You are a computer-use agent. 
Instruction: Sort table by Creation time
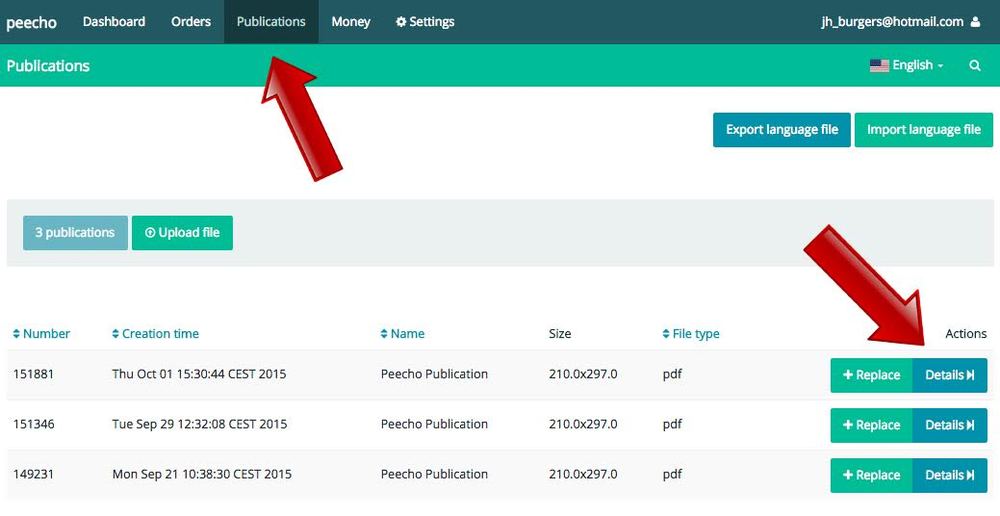155,334
